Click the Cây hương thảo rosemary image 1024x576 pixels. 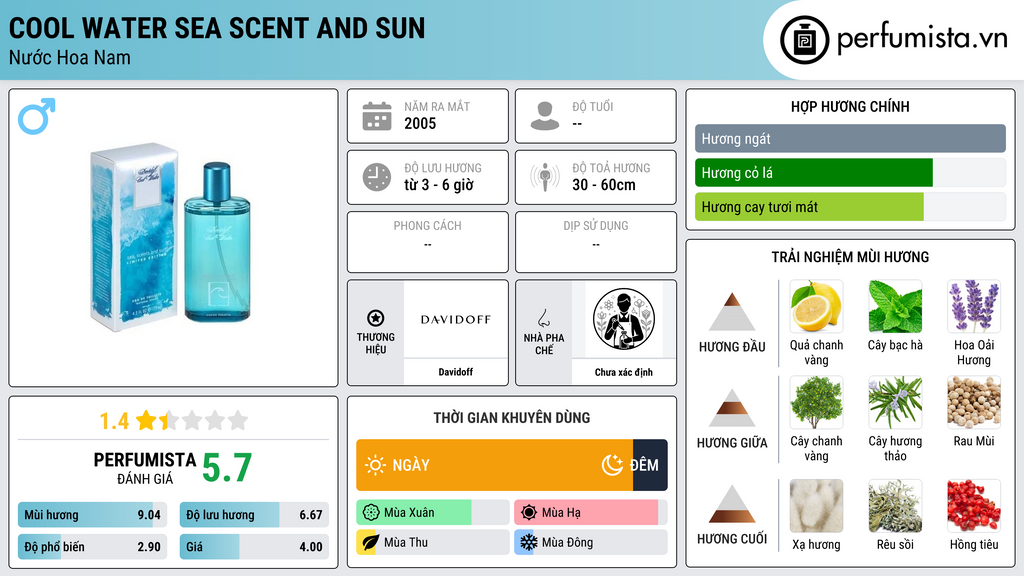tap(895, 402)
